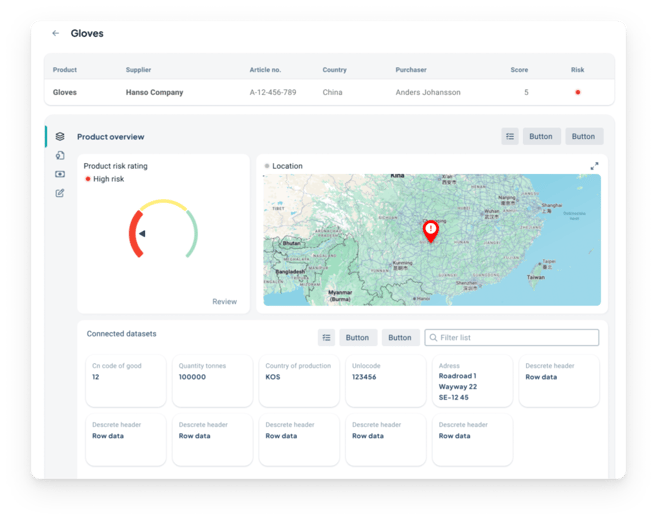Expand the Location map to fullscreen
The height and width of the screenshot is (520, 657).
point(594,166)
